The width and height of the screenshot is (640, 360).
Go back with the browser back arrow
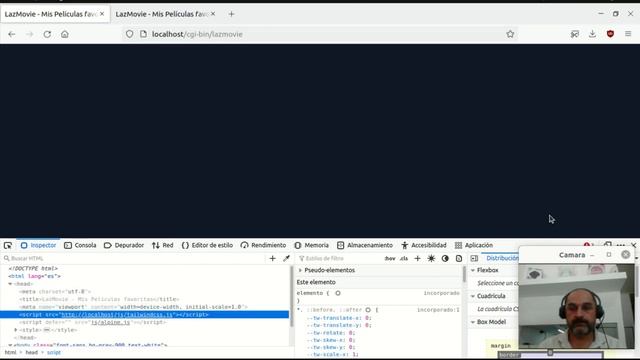pos(11,34)
